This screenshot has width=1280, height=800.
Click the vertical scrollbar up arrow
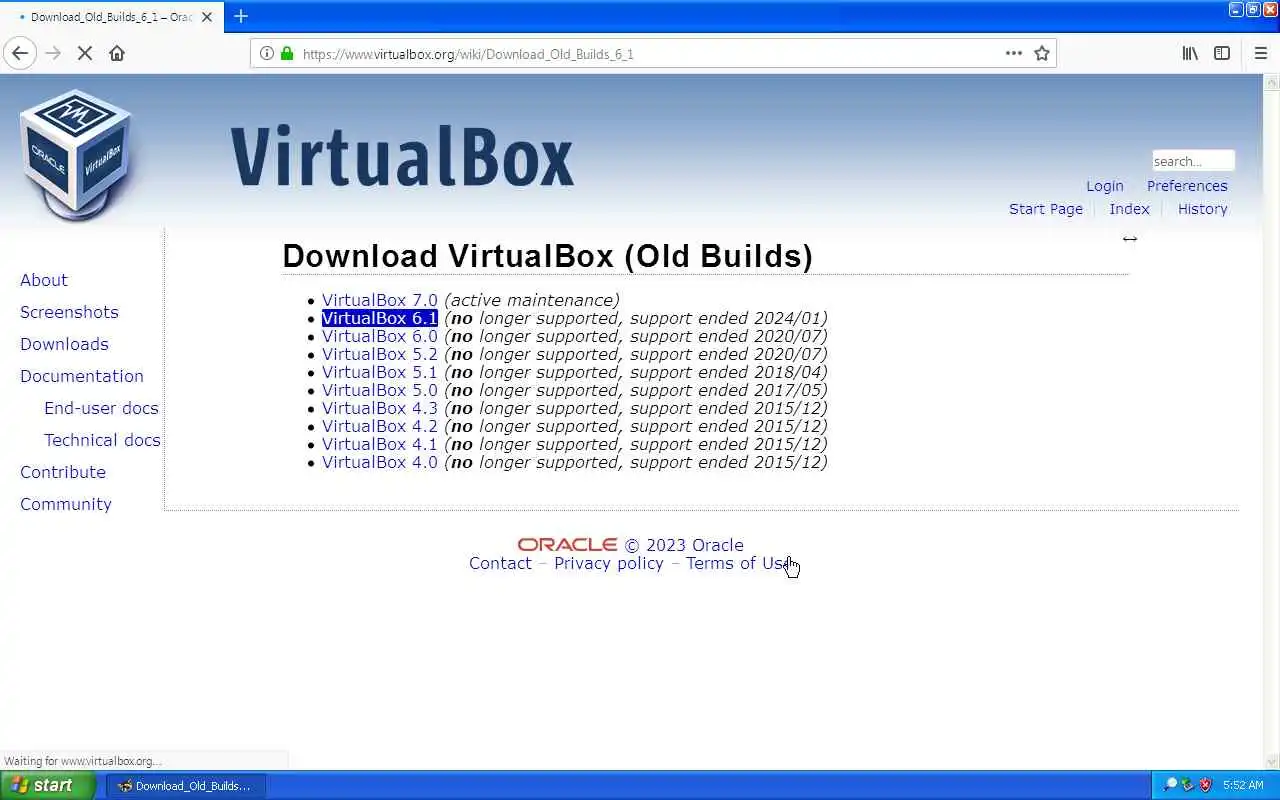pyautogui.click(x=1272, y=82)
